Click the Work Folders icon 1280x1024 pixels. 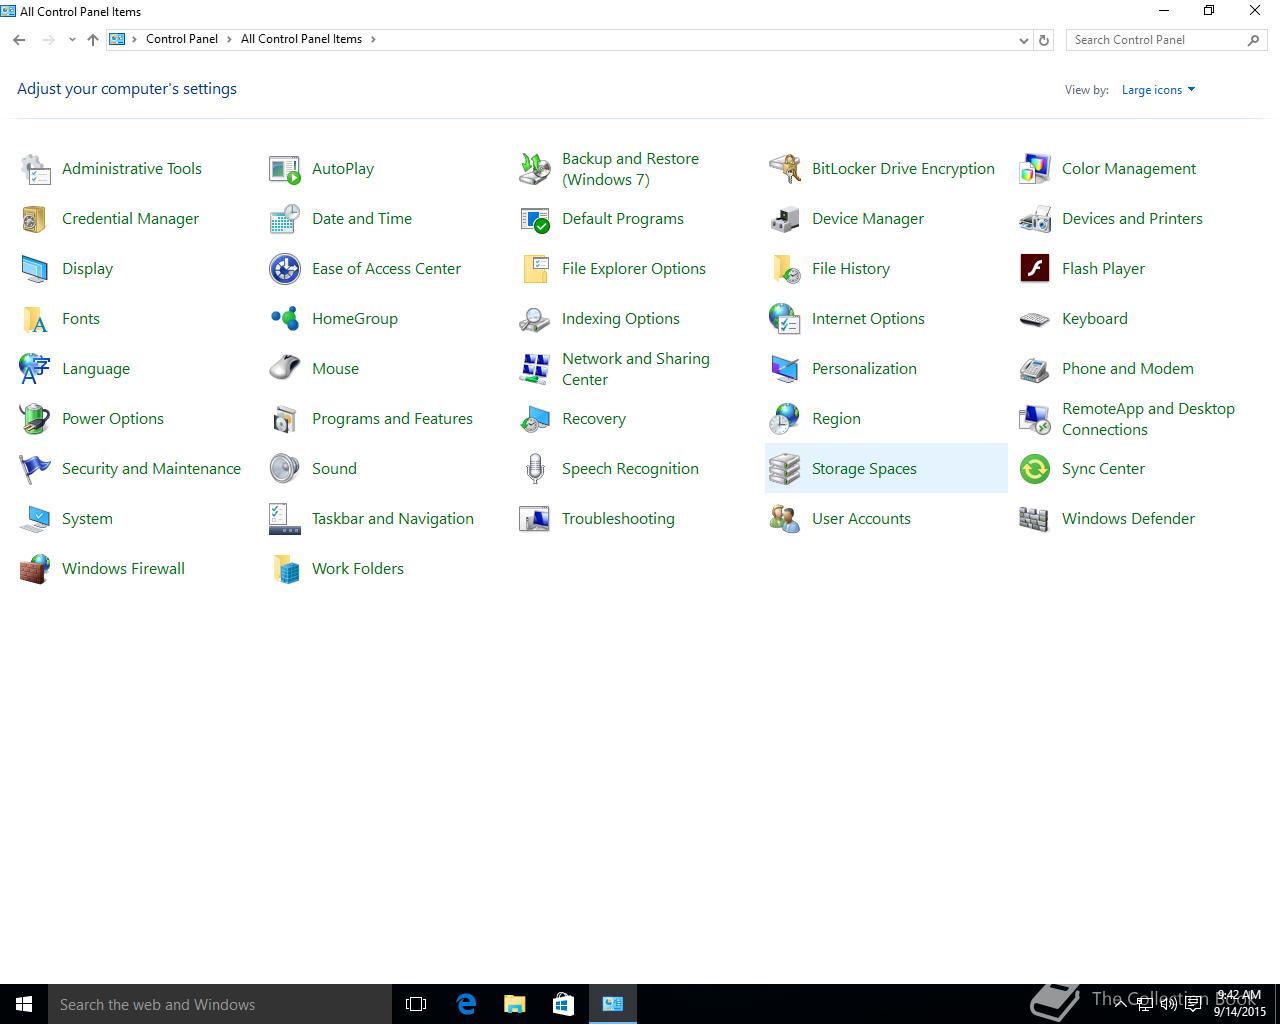[285, 569]
